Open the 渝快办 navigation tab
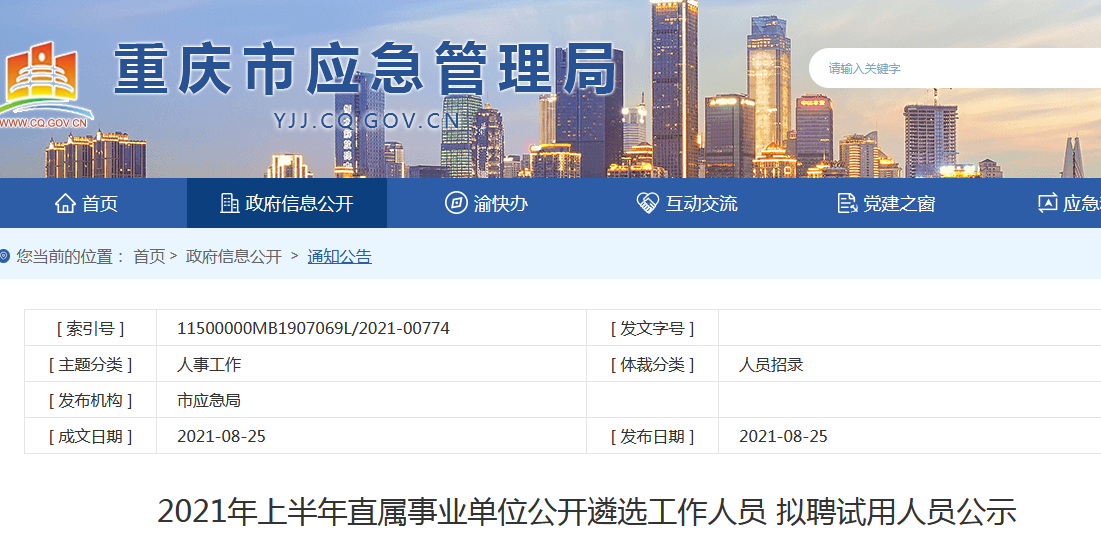The image size is (1101, 534). point(487,203)
